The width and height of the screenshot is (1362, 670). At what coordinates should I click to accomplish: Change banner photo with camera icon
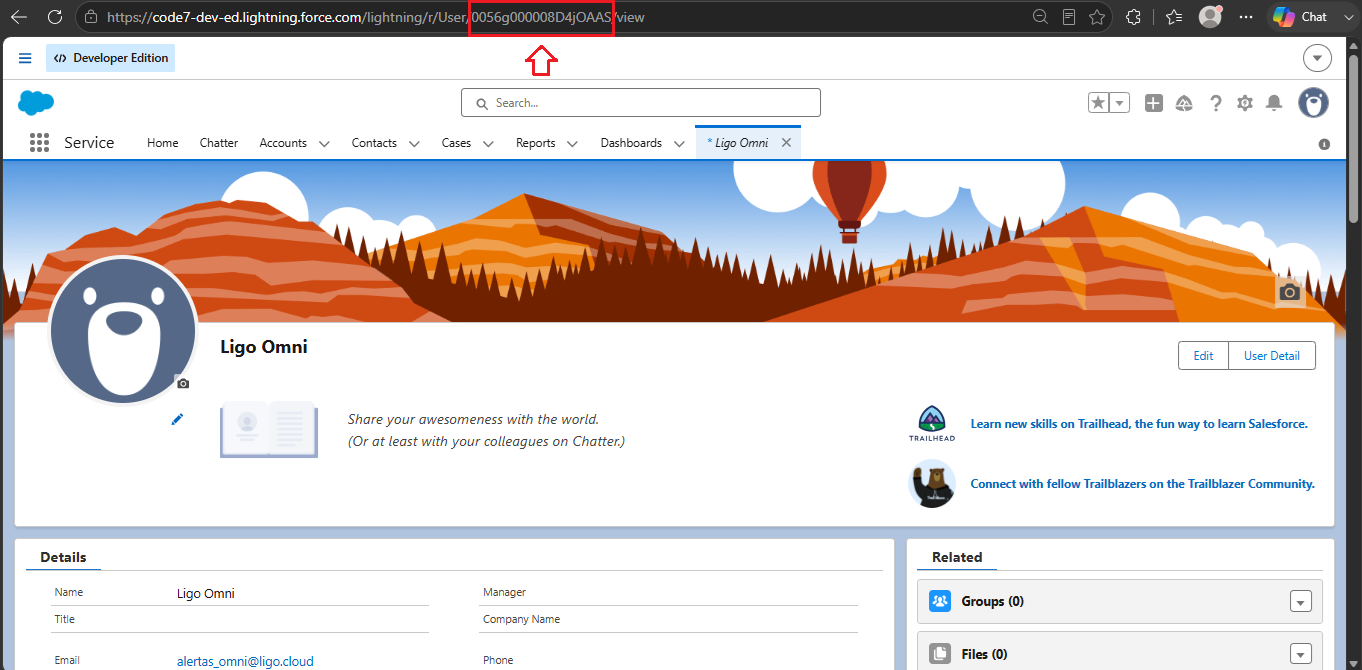click(1290, 292)
